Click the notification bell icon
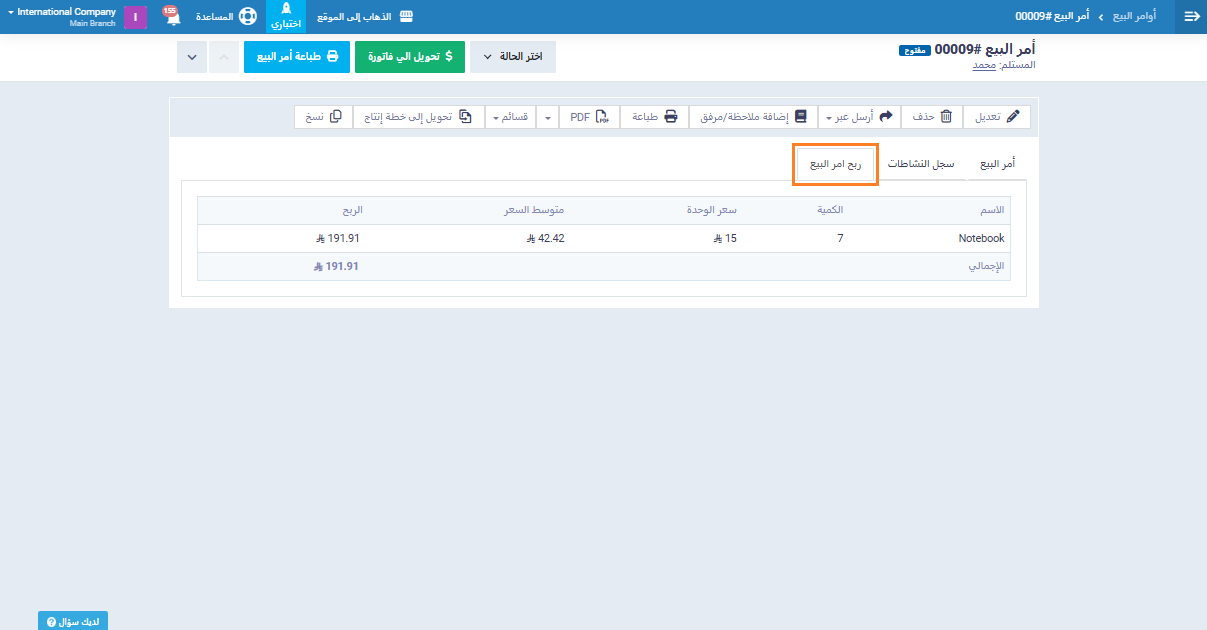The width and height of the screenshot is (1207, 630). (x=172, y=17)
